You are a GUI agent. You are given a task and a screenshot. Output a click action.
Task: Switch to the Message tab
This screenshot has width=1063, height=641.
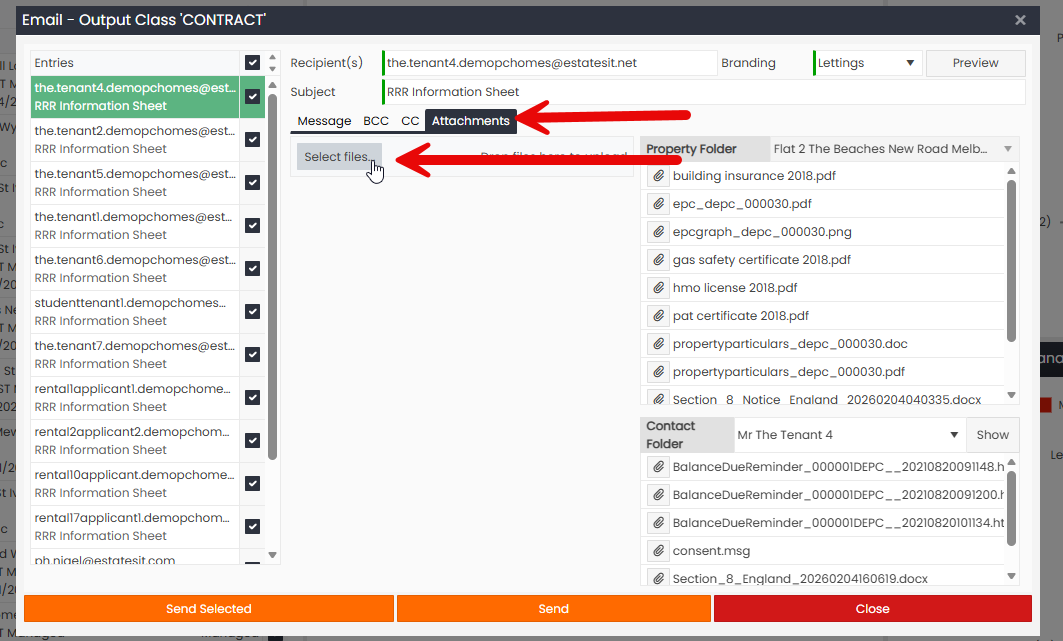(x=324, y=121)
